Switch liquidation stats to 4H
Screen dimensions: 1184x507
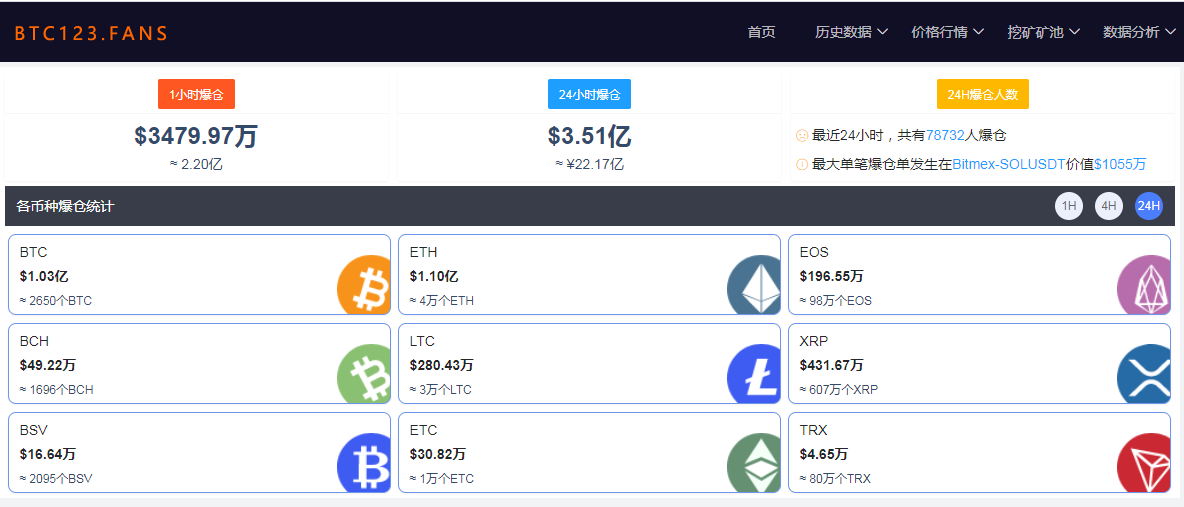[1109, 206]
